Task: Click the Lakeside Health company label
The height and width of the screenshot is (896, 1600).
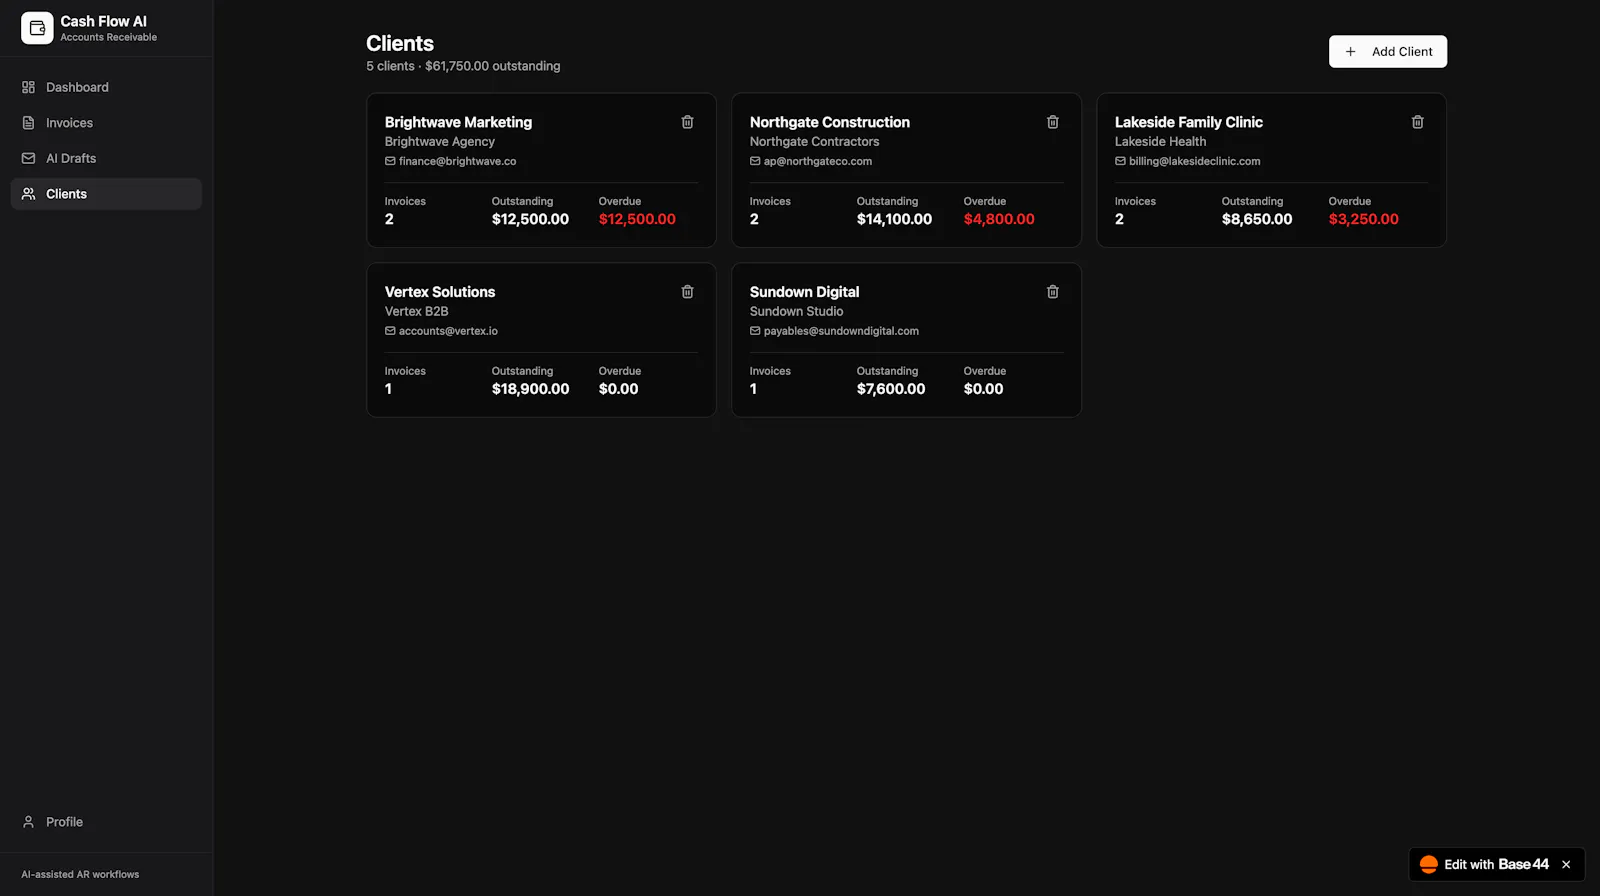Action: coord(1160,142)
